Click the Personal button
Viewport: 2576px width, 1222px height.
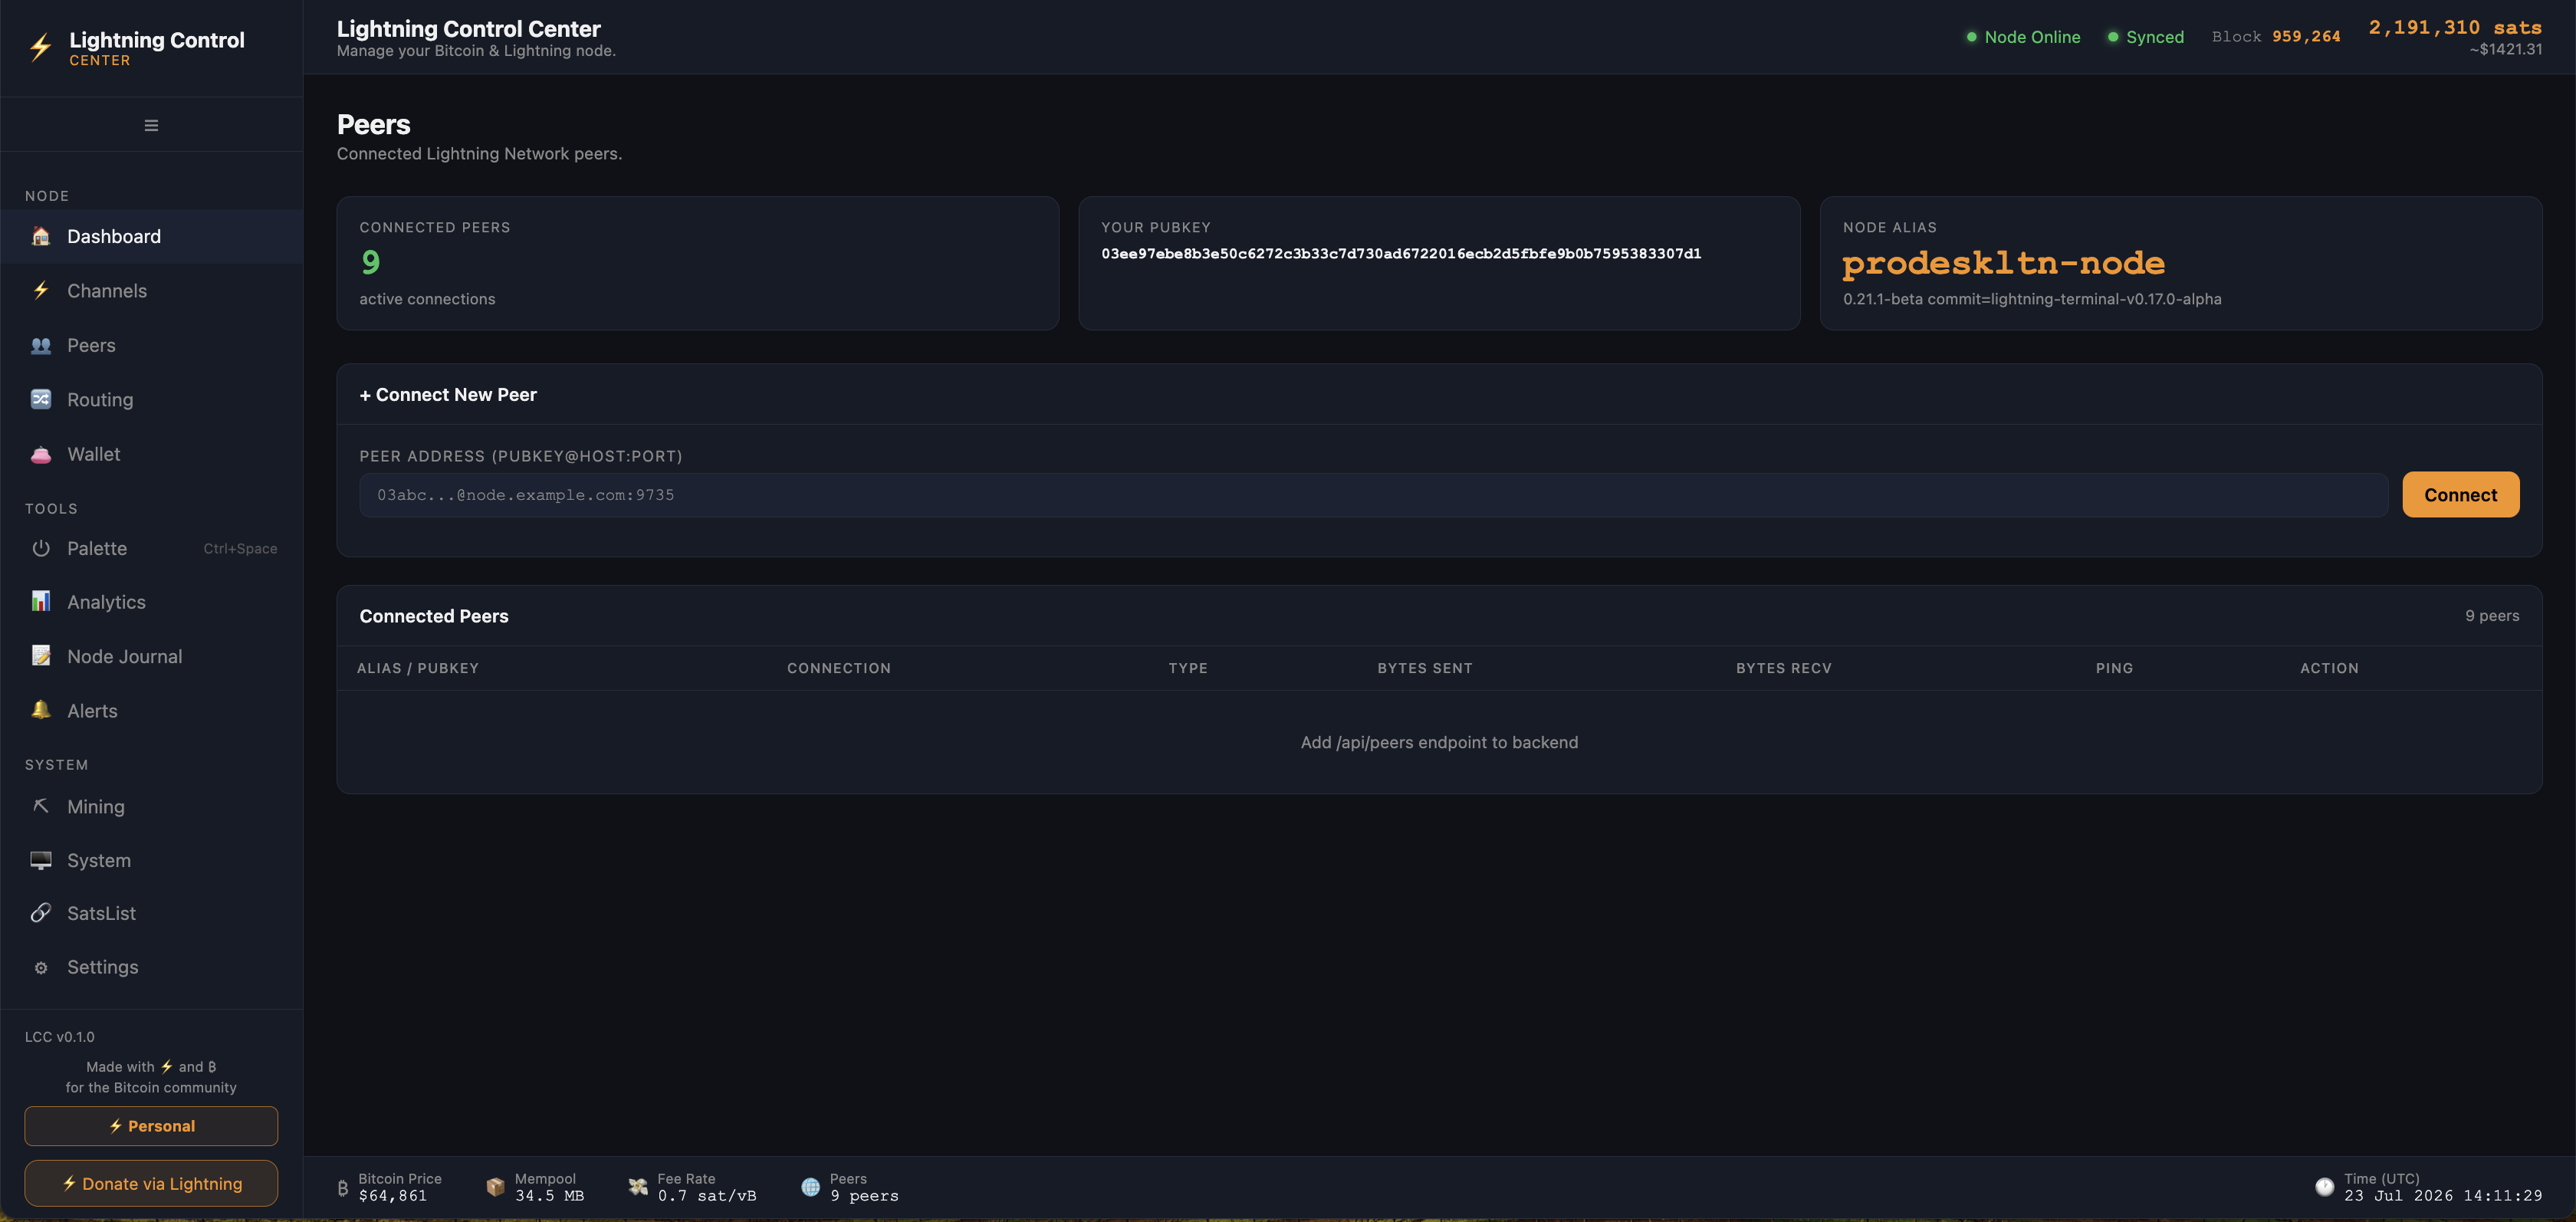pyautogui.click(x=151, y=1125)
